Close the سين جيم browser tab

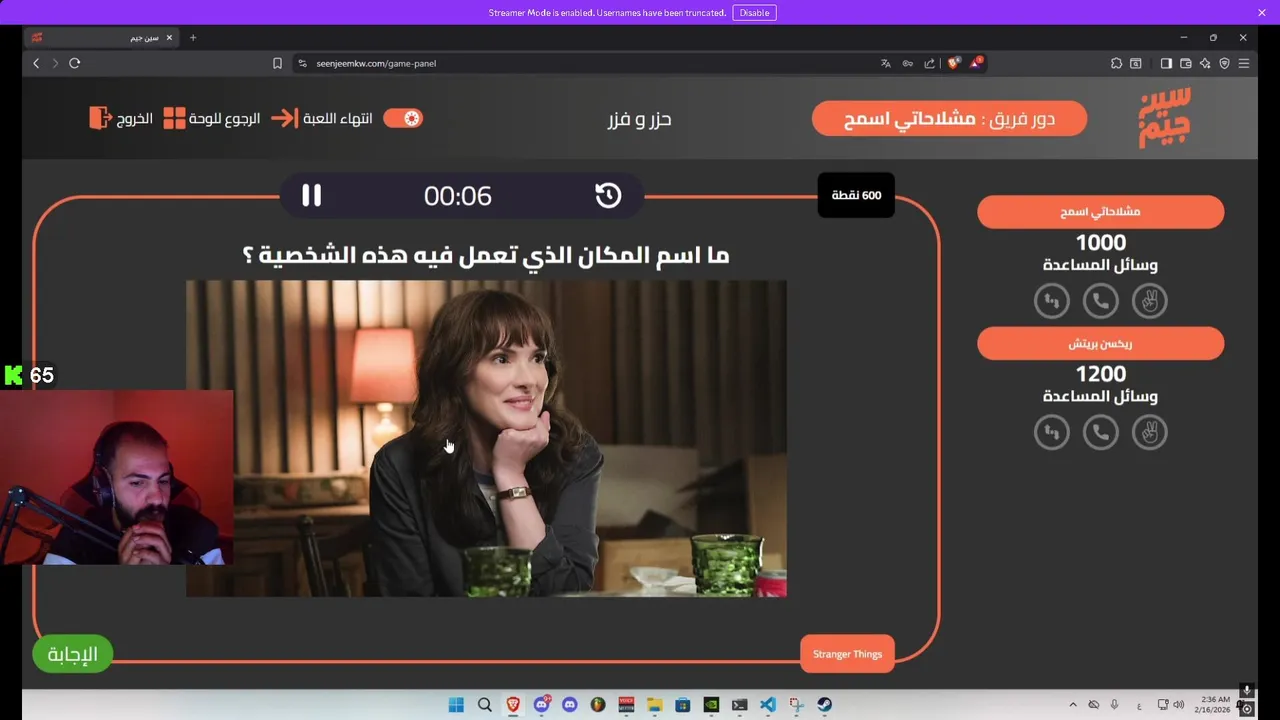tap(169, 38)
